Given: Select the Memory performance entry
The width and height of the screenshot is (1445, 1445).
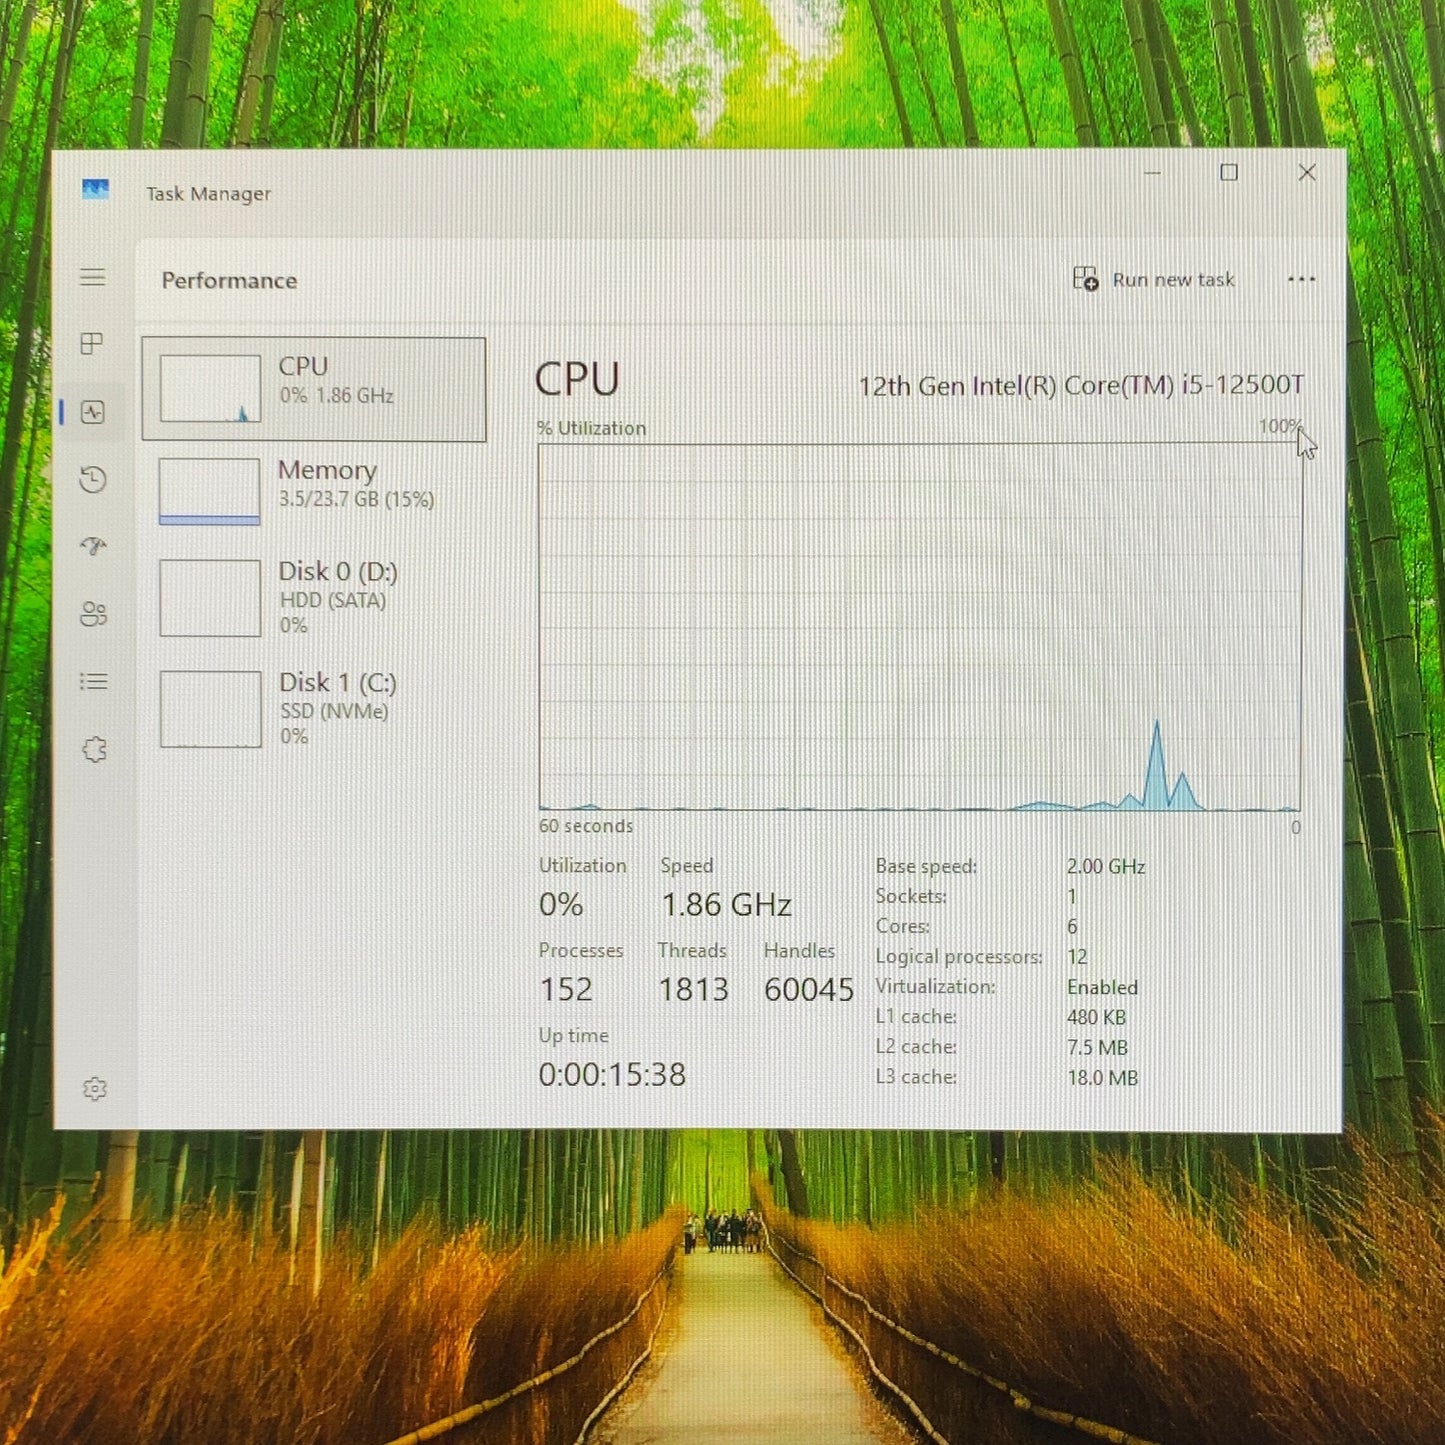Looking at the screenshot, I should tap(314, 491).
